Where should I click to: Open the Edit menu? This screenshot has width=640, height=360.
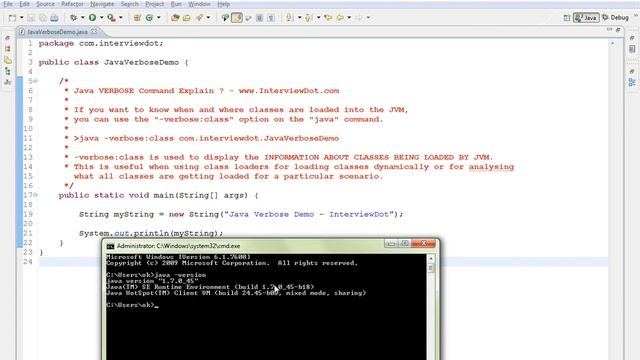pyautogui.click(x=24, y=4)
